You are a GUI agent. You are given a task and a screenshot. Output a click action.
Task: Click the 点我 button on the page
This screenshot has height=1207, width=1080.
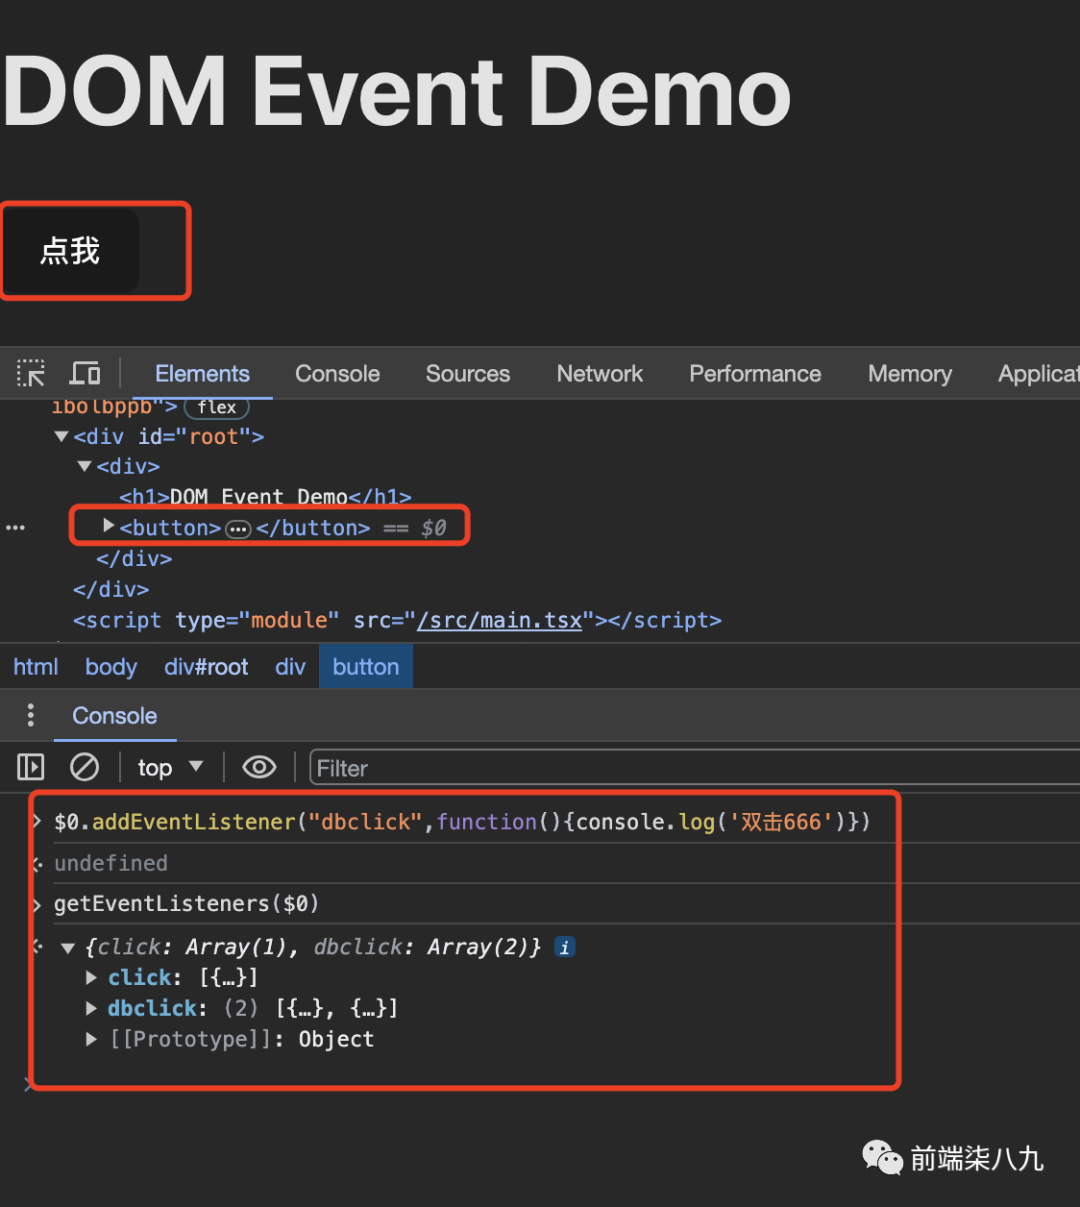tap(70, 250)
